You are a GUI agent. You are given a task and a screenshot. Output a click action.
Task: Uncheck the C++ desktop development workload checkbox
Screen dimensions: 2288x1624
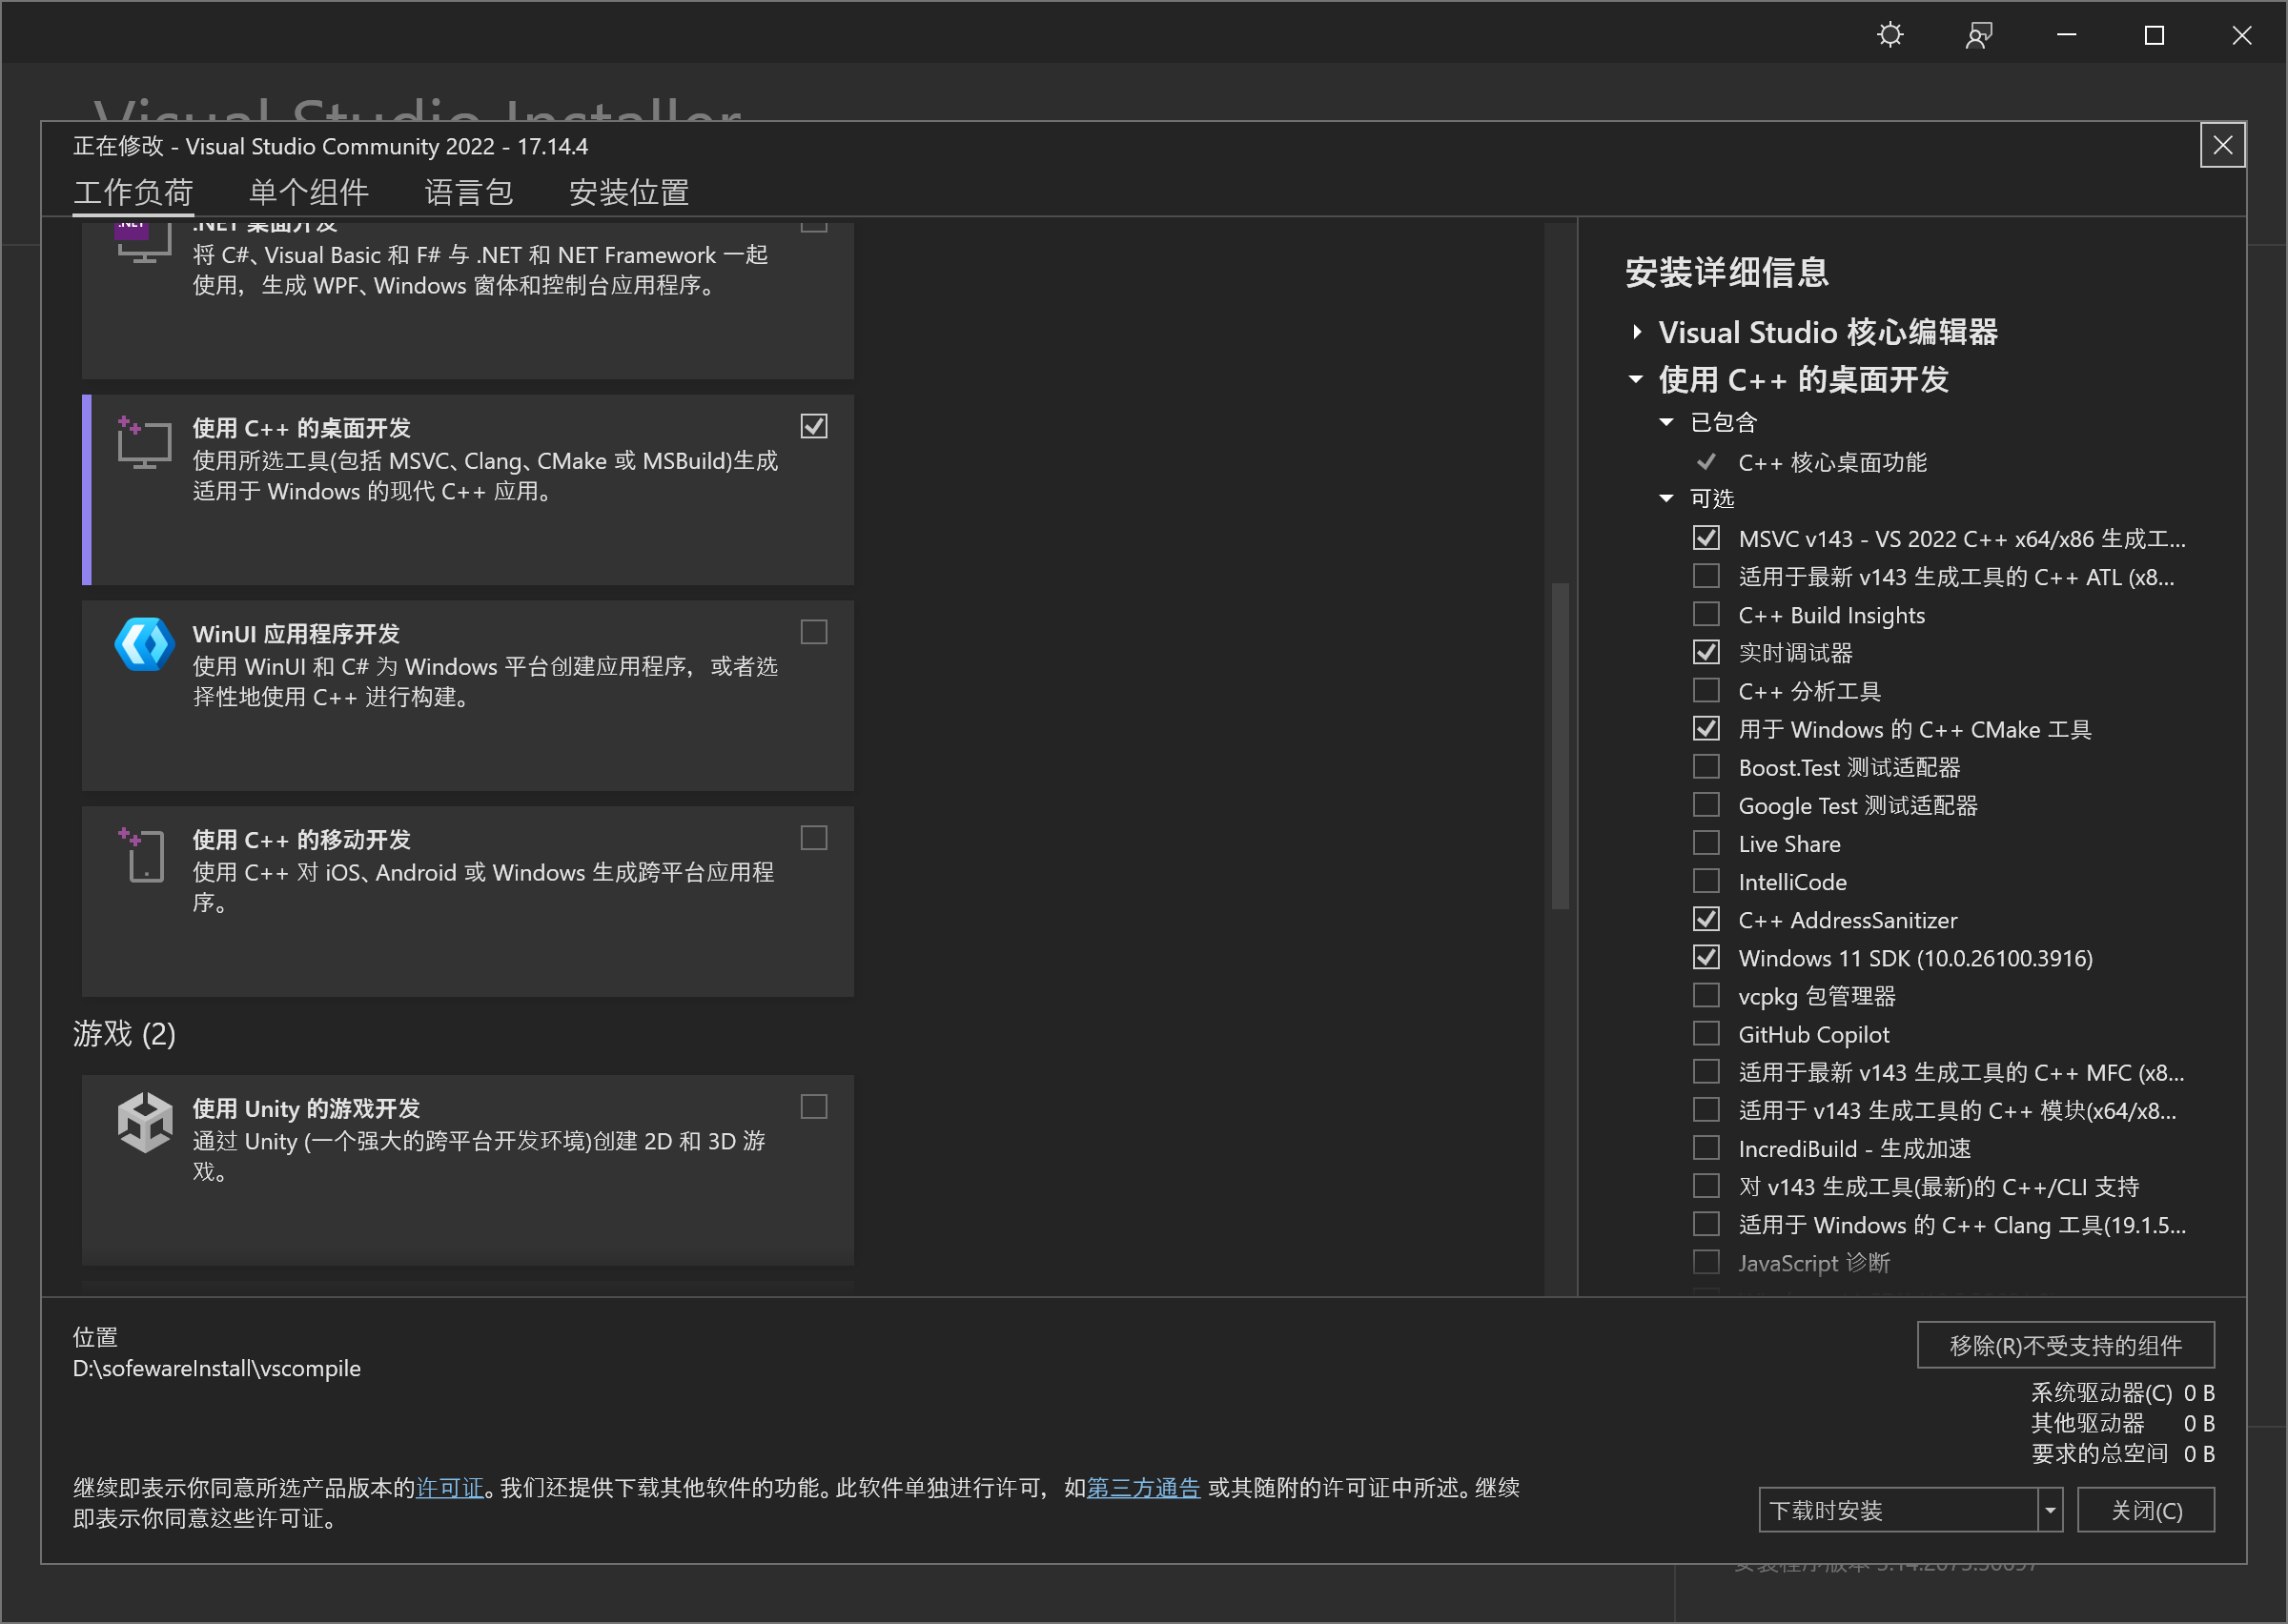(814, 427)
